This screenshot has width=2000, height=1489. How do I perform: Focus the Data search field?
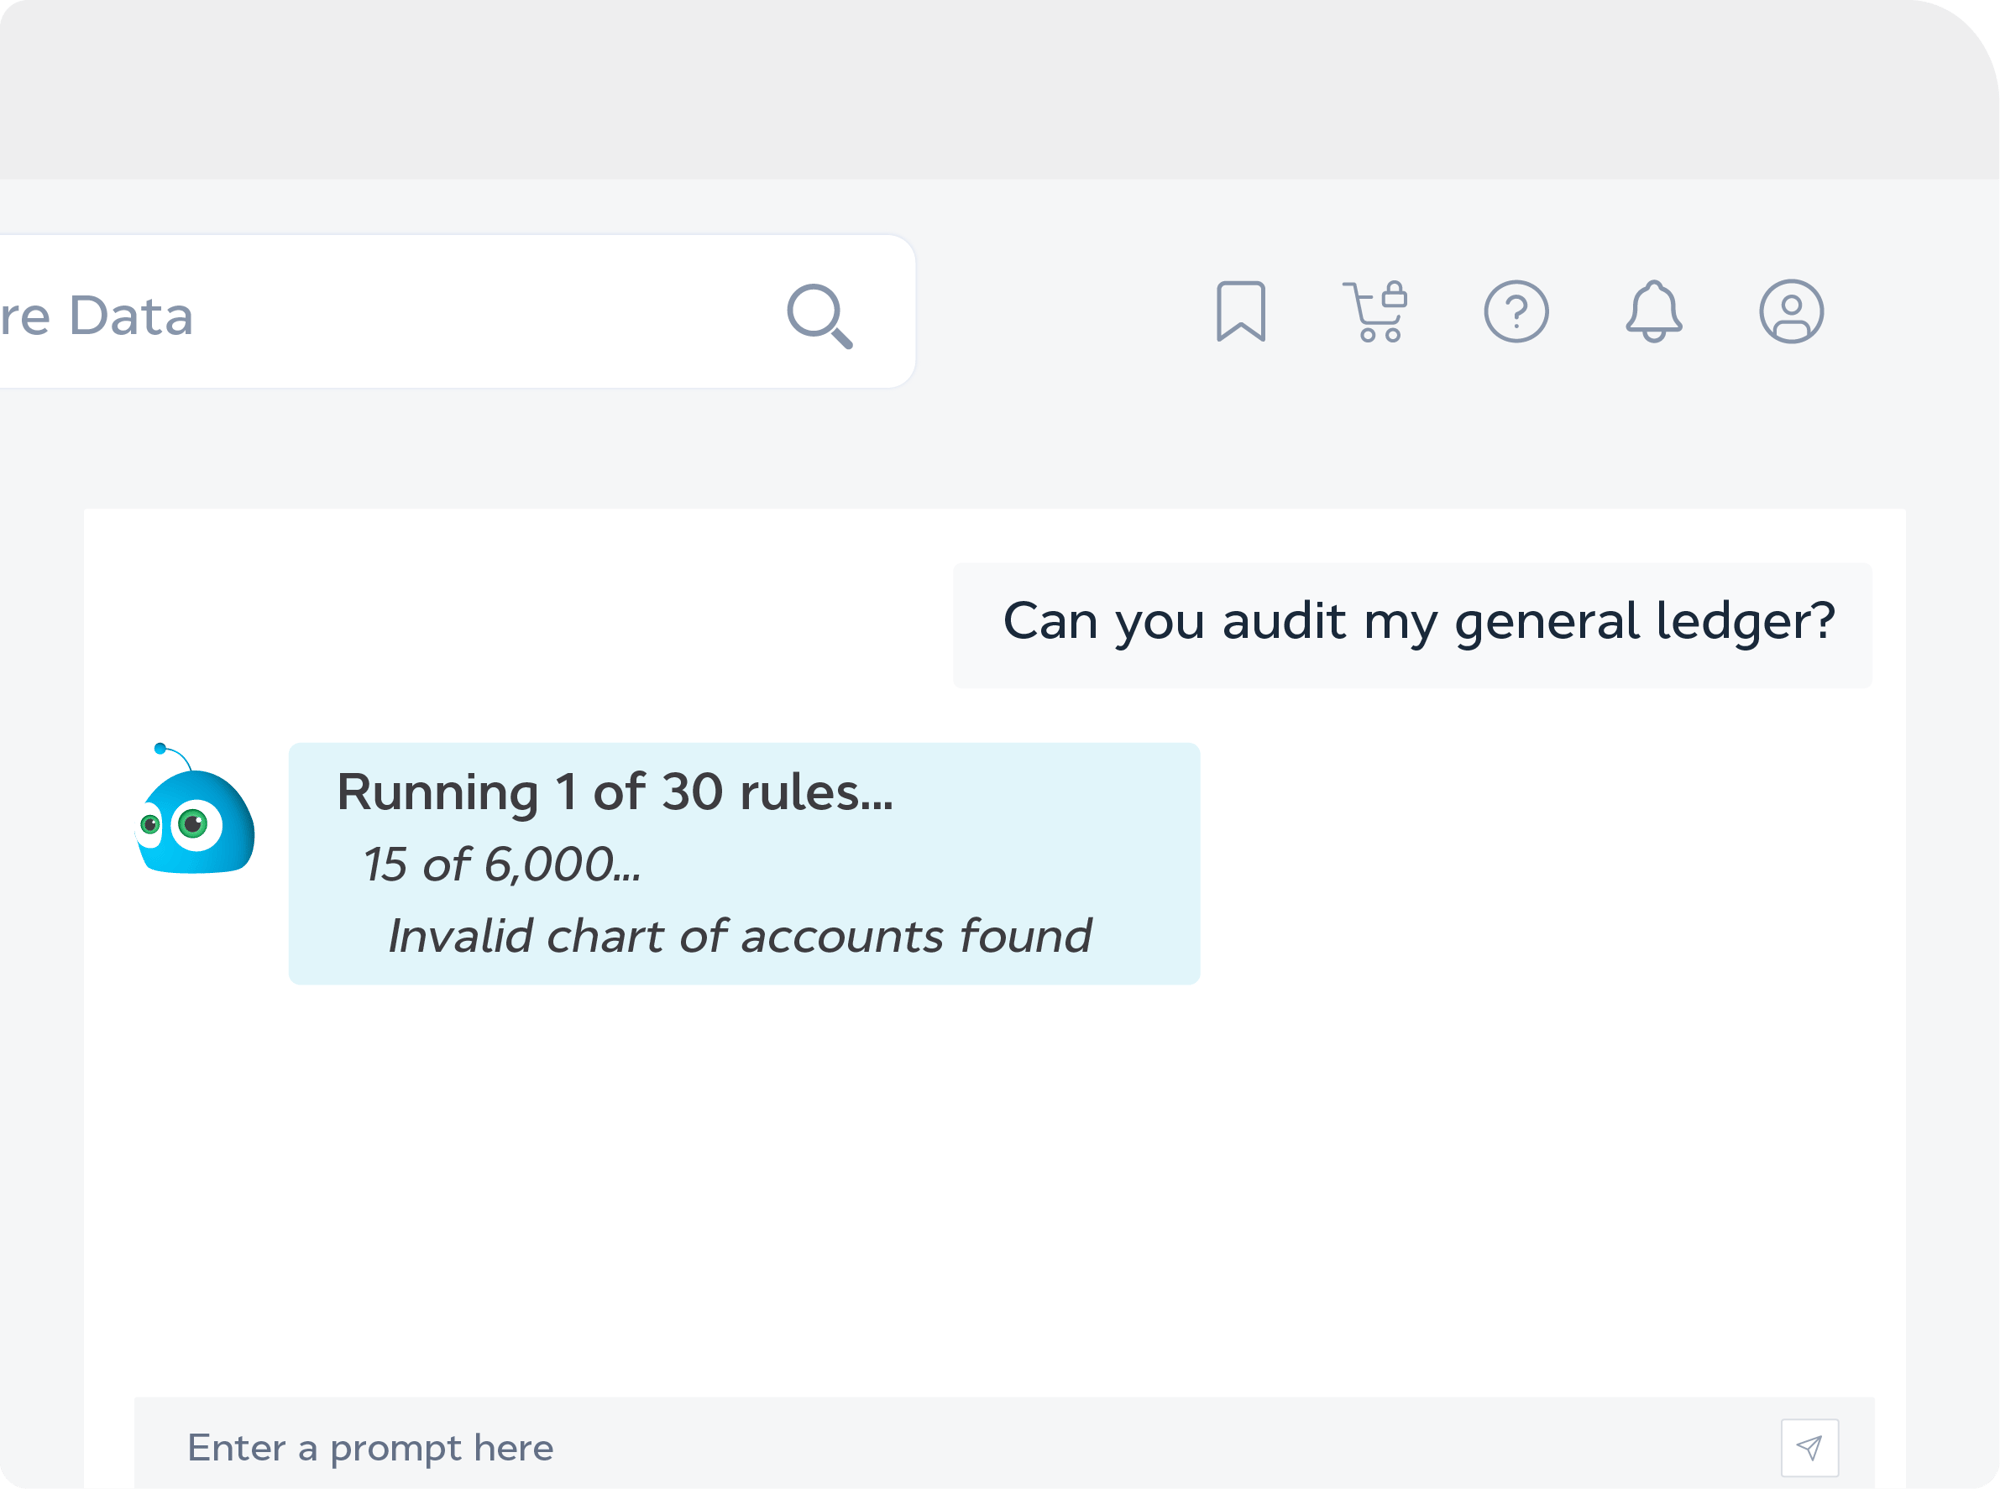[400, 315]
